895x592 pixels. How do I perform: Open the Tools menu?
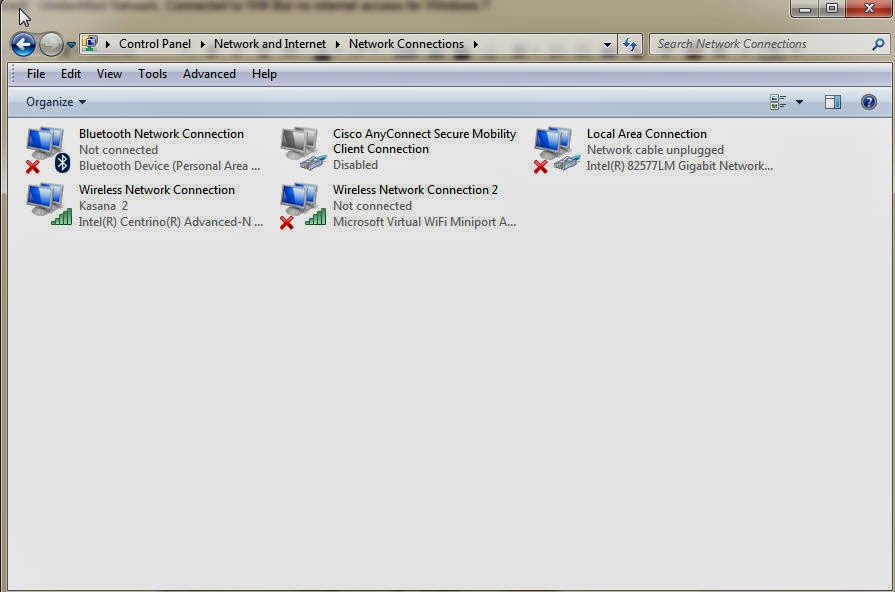152,74
